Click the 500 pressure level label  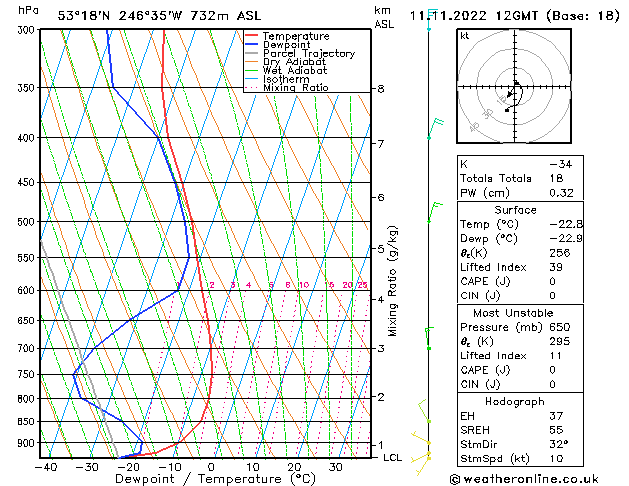click(x=28, y=222)
